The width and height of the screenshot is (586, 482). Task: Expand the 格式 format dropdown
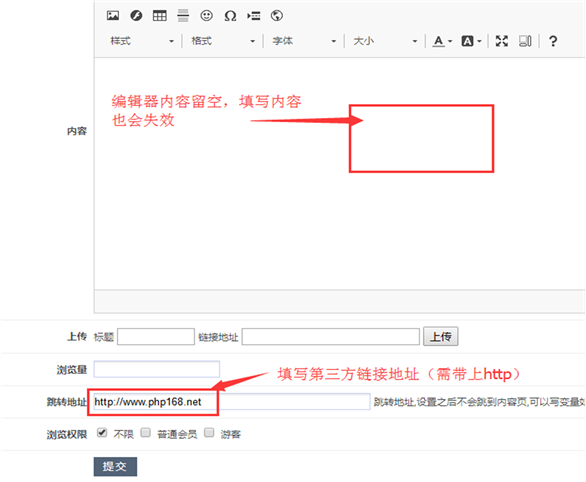(x=223, y=41)
